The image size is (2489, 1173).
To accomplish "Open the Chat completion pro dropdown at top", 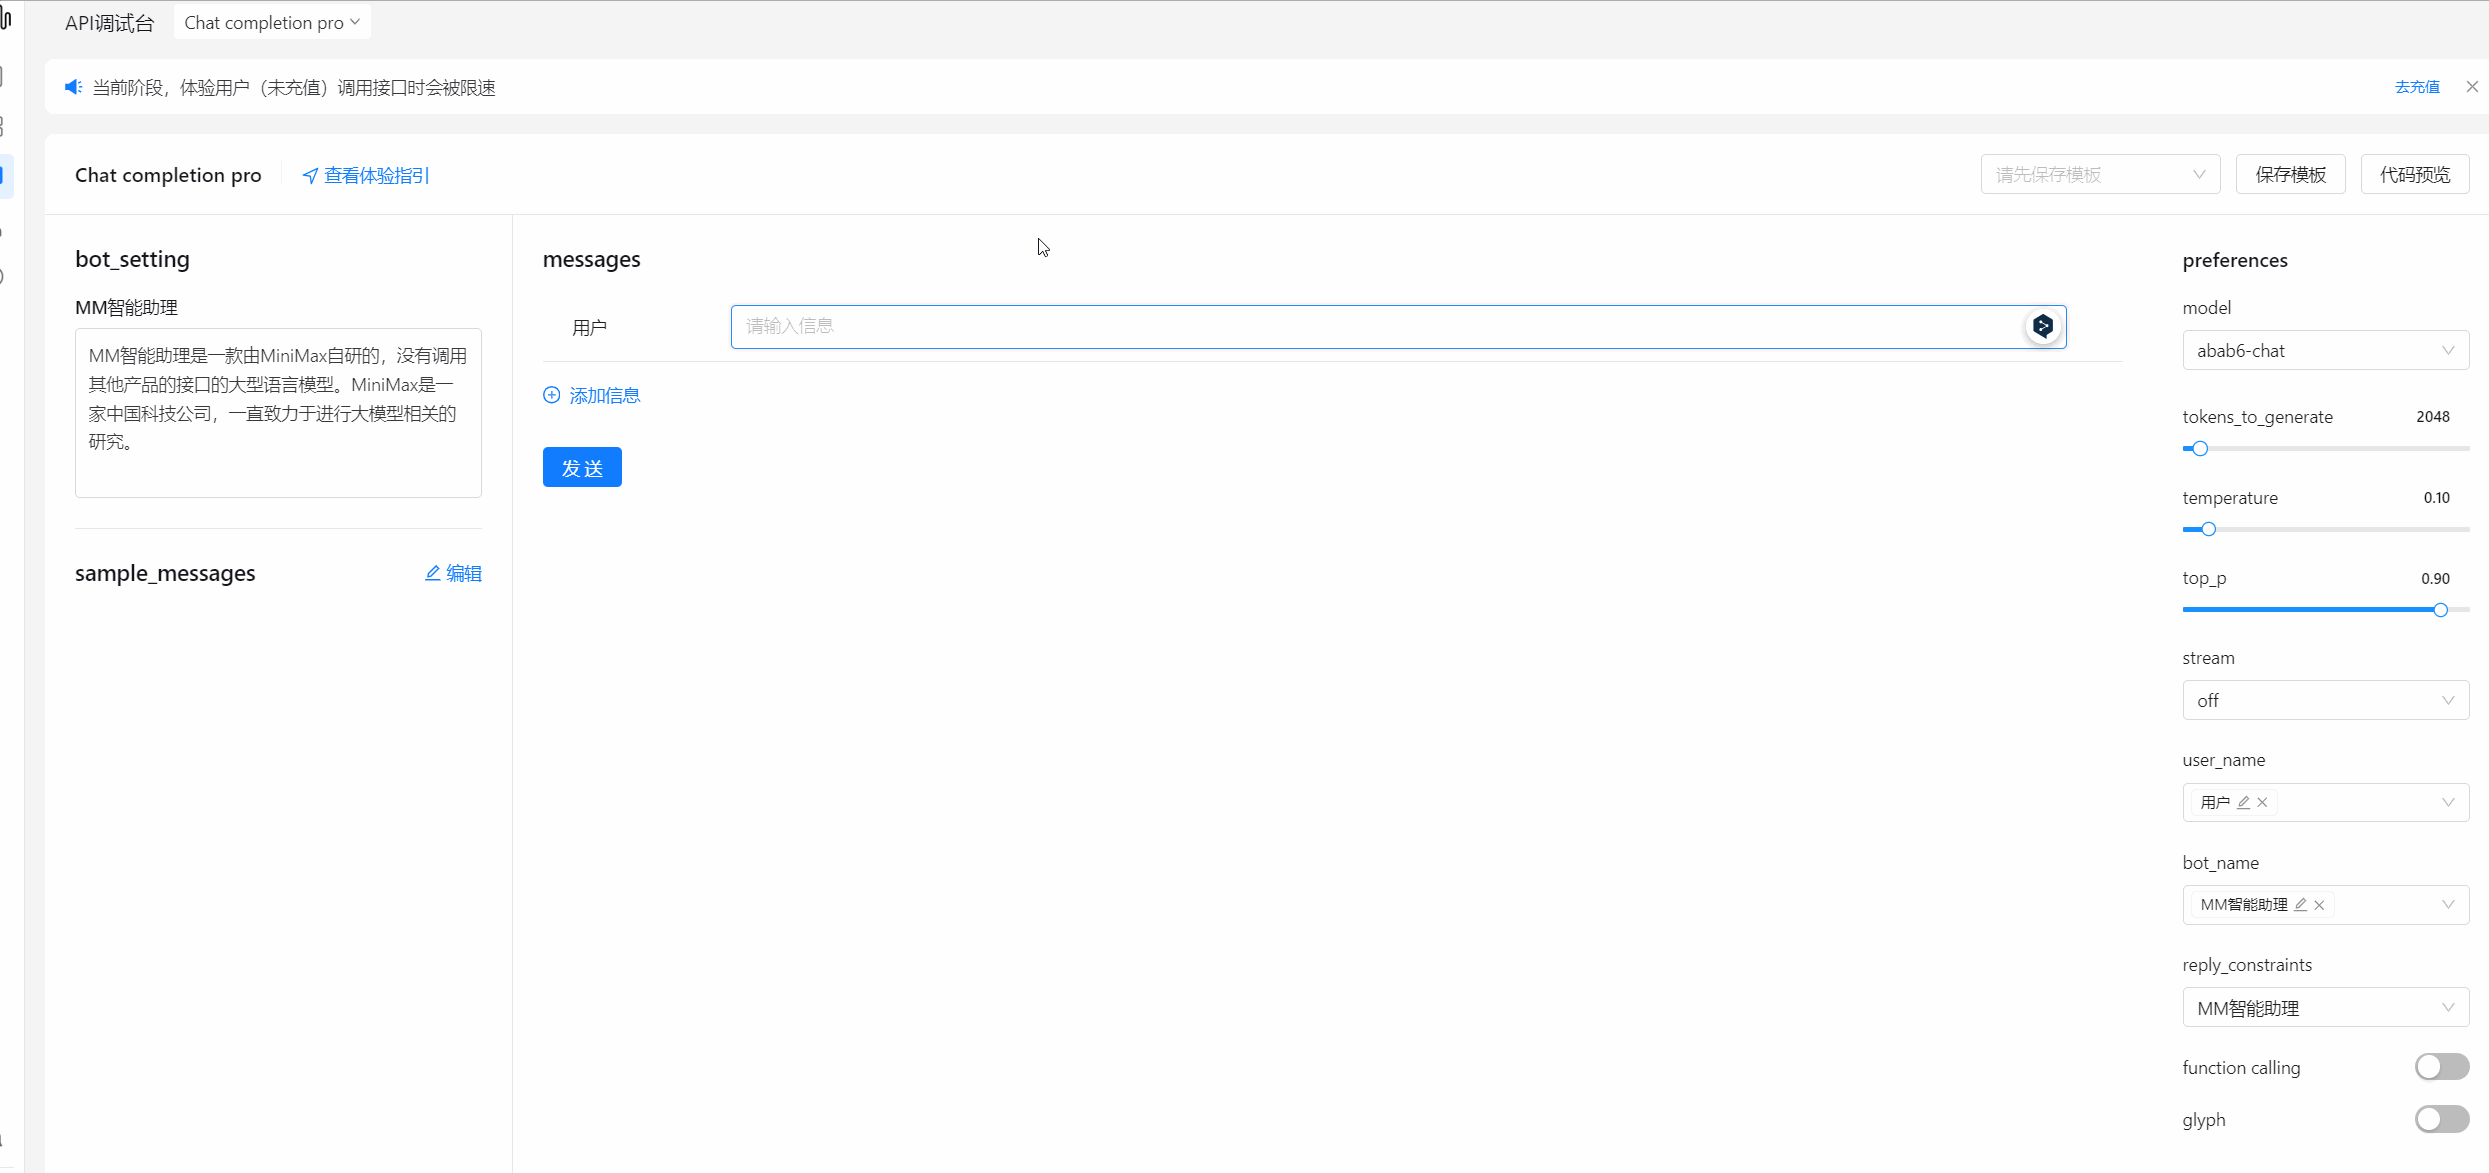I will click(x=272, y=22).
